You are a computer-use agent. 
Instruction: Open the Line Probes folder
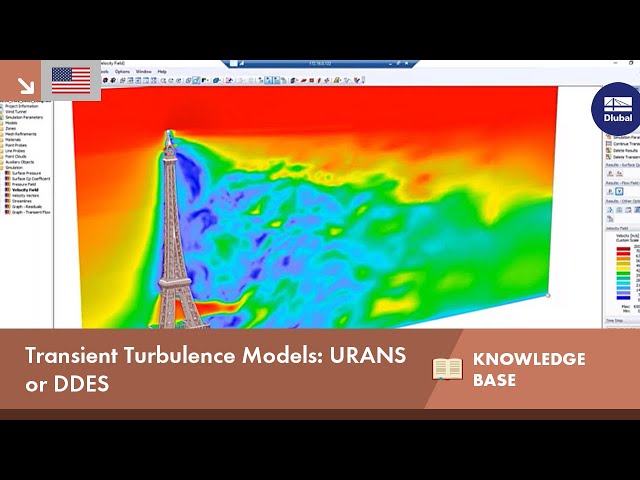tap(15, 151)
